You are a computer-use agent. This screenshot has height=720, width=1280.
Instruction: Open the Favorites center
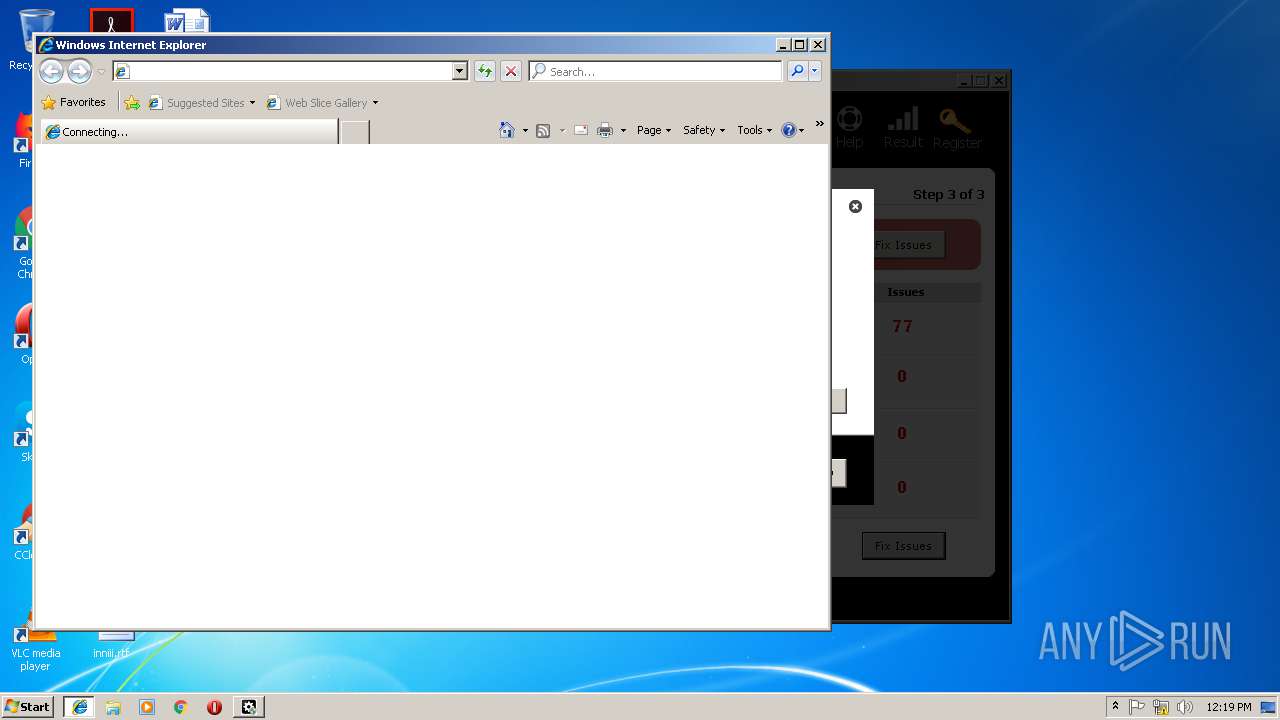(73, 102)
